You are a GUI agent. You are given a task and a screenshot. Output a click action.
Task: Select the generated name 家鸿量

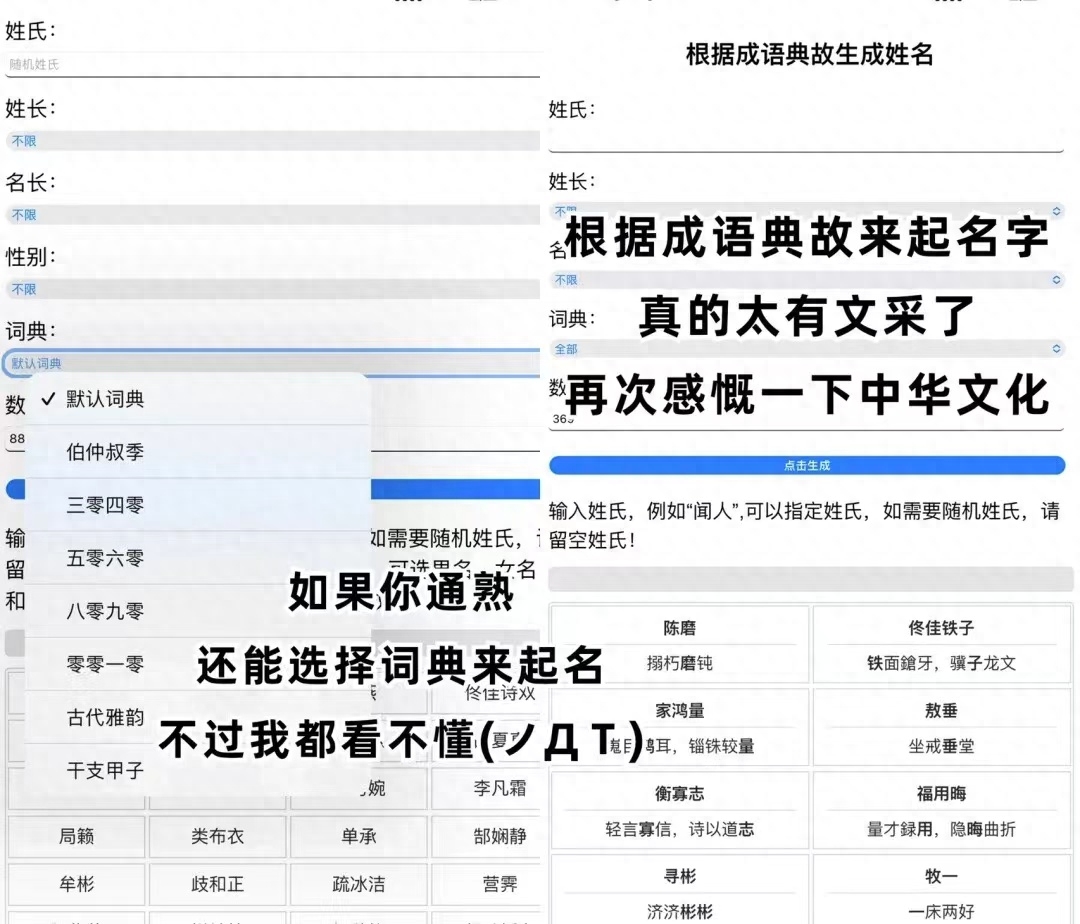click(680, 711)
